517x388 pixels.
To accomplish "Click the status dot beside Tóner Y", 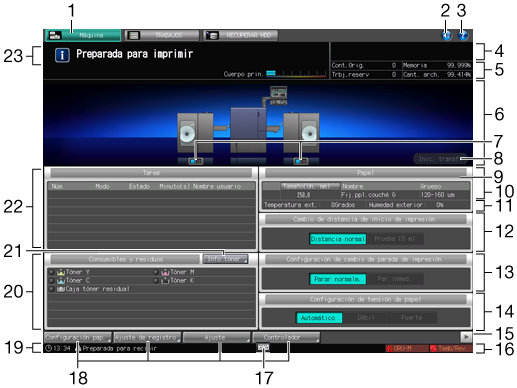I will [52, 272].
